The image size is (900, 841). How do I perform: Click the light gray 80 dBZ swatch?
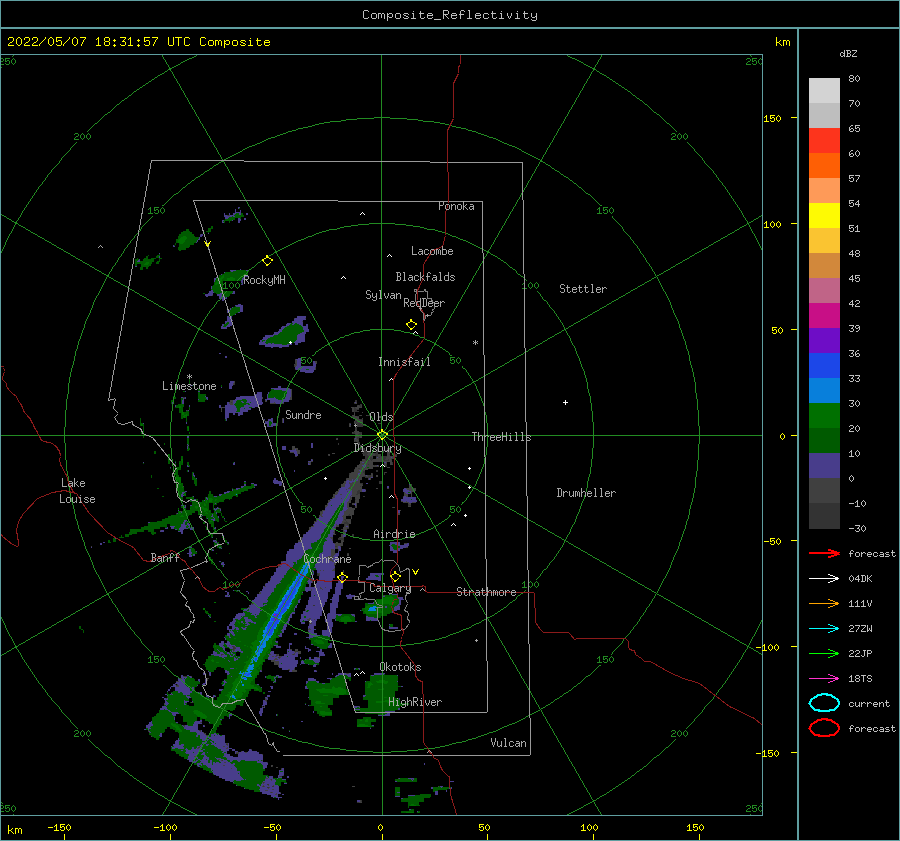pos(824,90)
